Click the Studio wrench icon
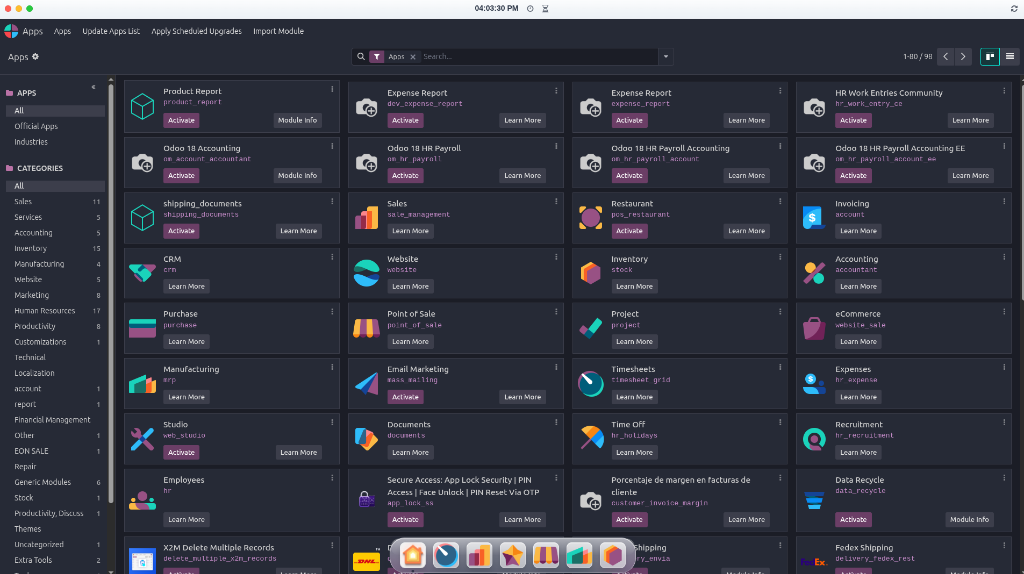This screenshot has width=1024, height=574. tap(142, 439)
